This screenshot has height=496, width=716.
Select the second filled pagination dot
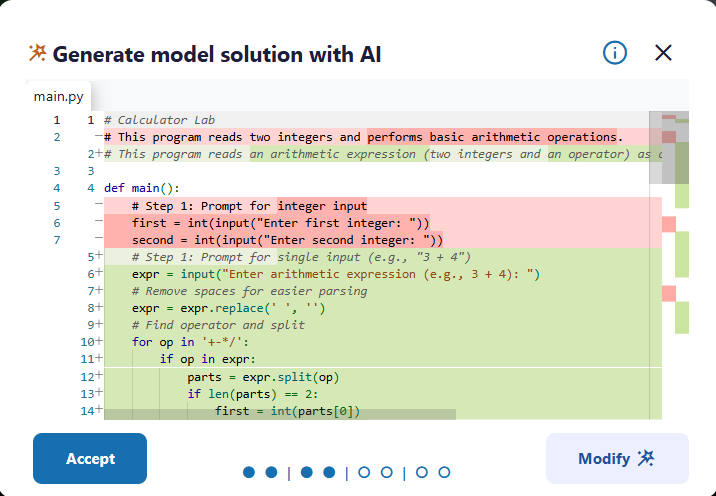[x=271, y=472]
